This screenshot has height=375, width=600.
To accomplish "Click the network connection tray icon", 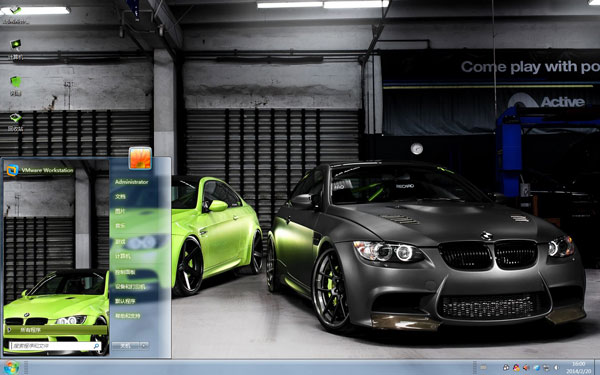I will coord(546,368).
